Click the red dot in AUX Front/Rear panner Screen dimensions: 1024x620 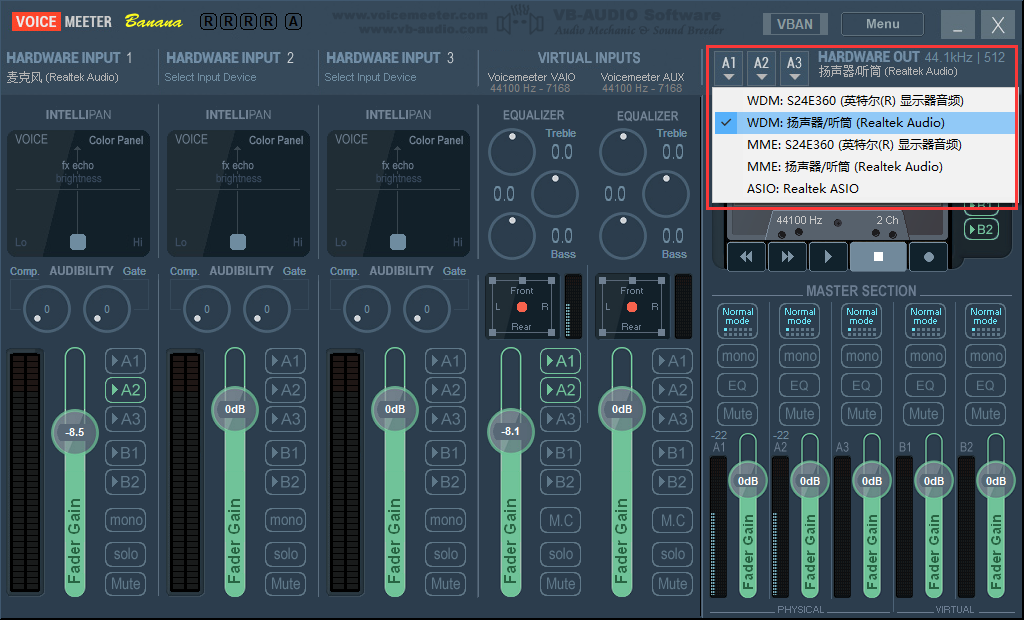pos(632,307)
